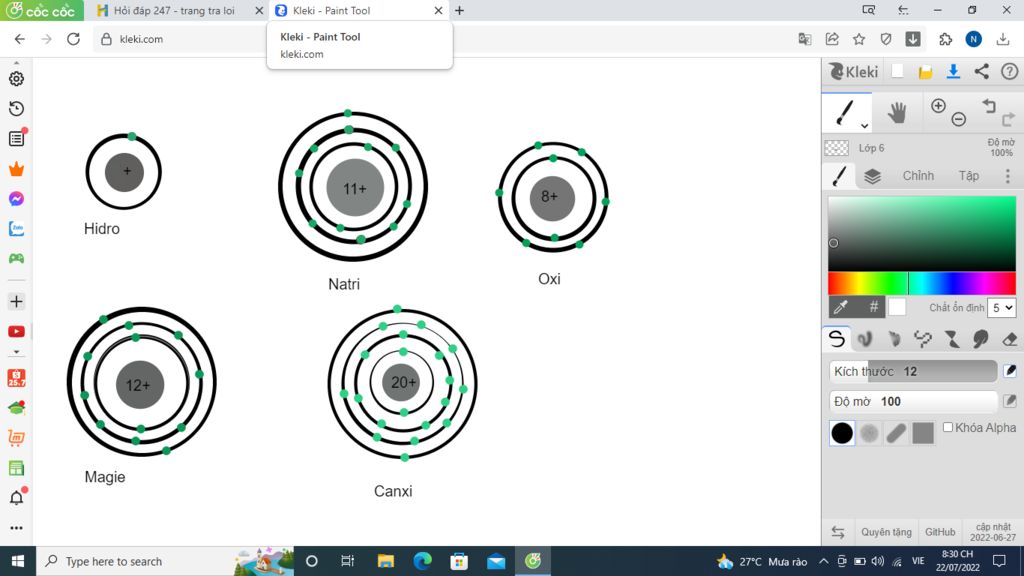Reload the kleki.com page
Image resolution: width=1024 pixels, height=576 pixels.
click(x=73, y=39)
